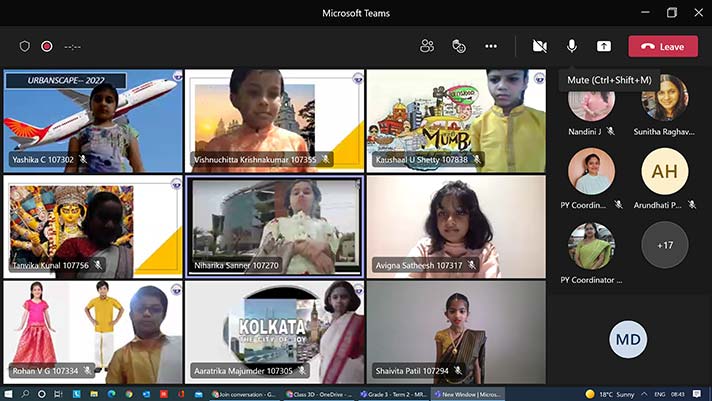
Task: Click the MD profile avatar
Action: click(x=628, y=339)
